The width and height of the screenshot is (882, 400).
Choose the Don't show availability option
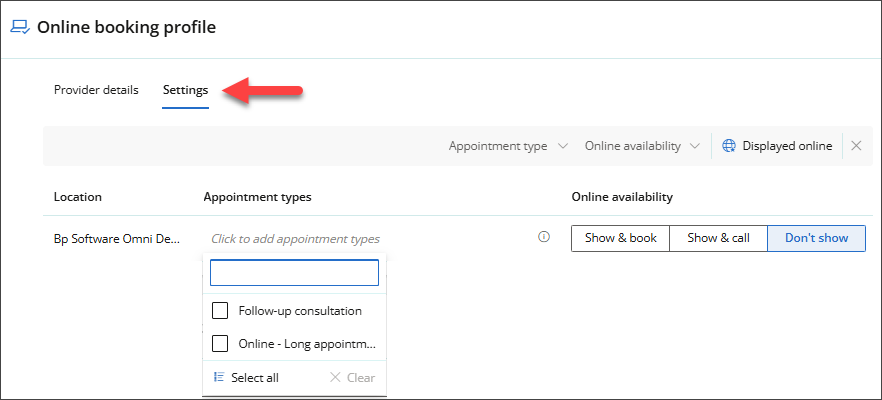pos(816,238)
